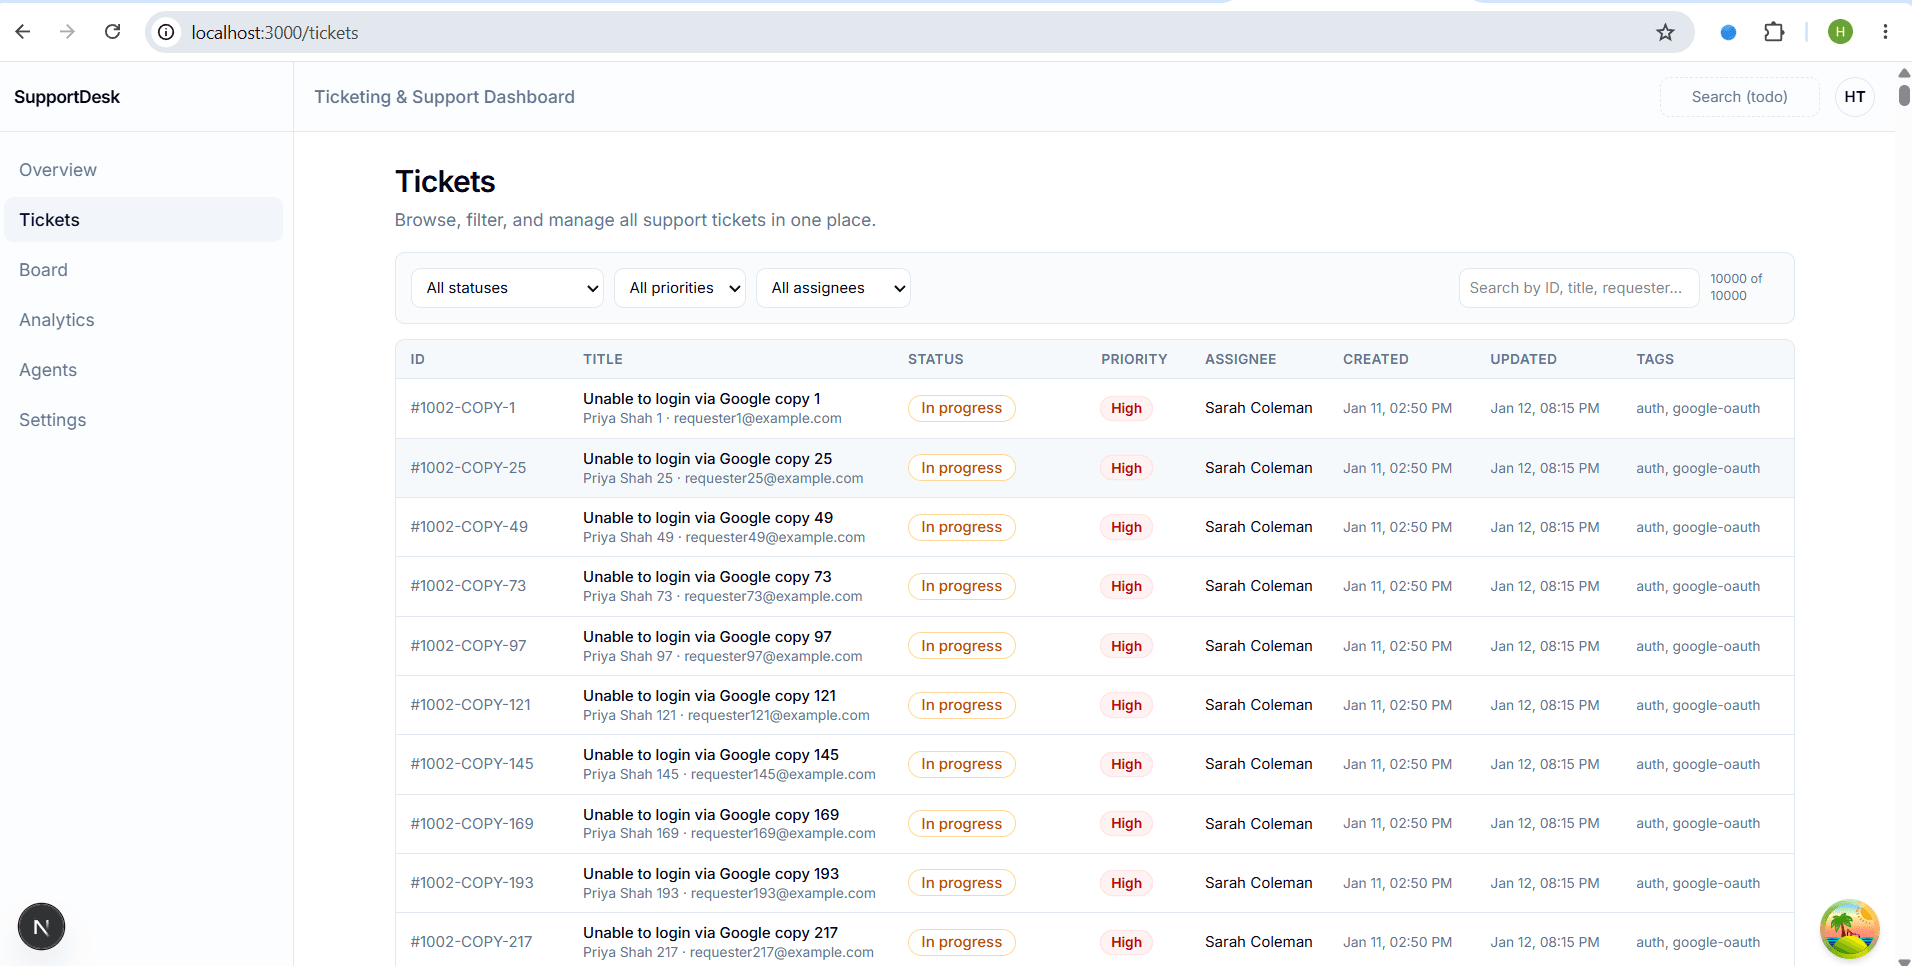This screenshot has width=1912, height=966.
Task: Open Settings in the sidebar
Action: 144,420
